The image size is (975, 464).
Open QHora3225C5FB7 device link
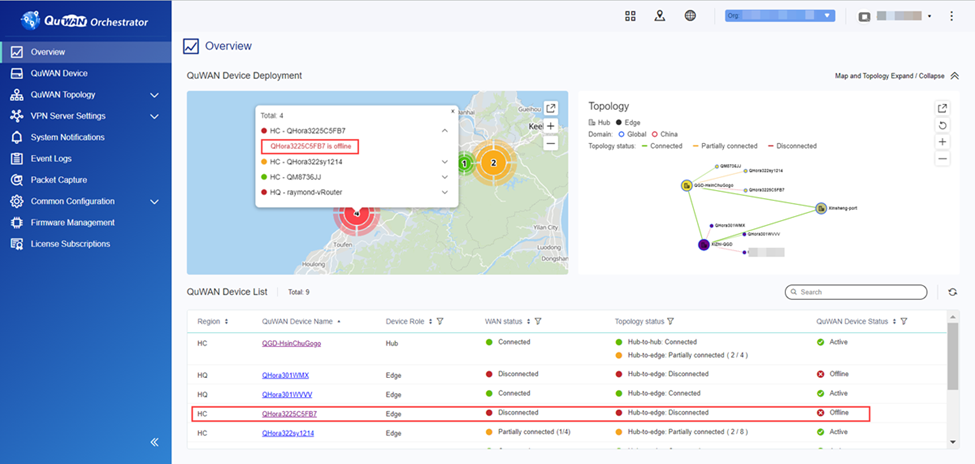point(289,413)
